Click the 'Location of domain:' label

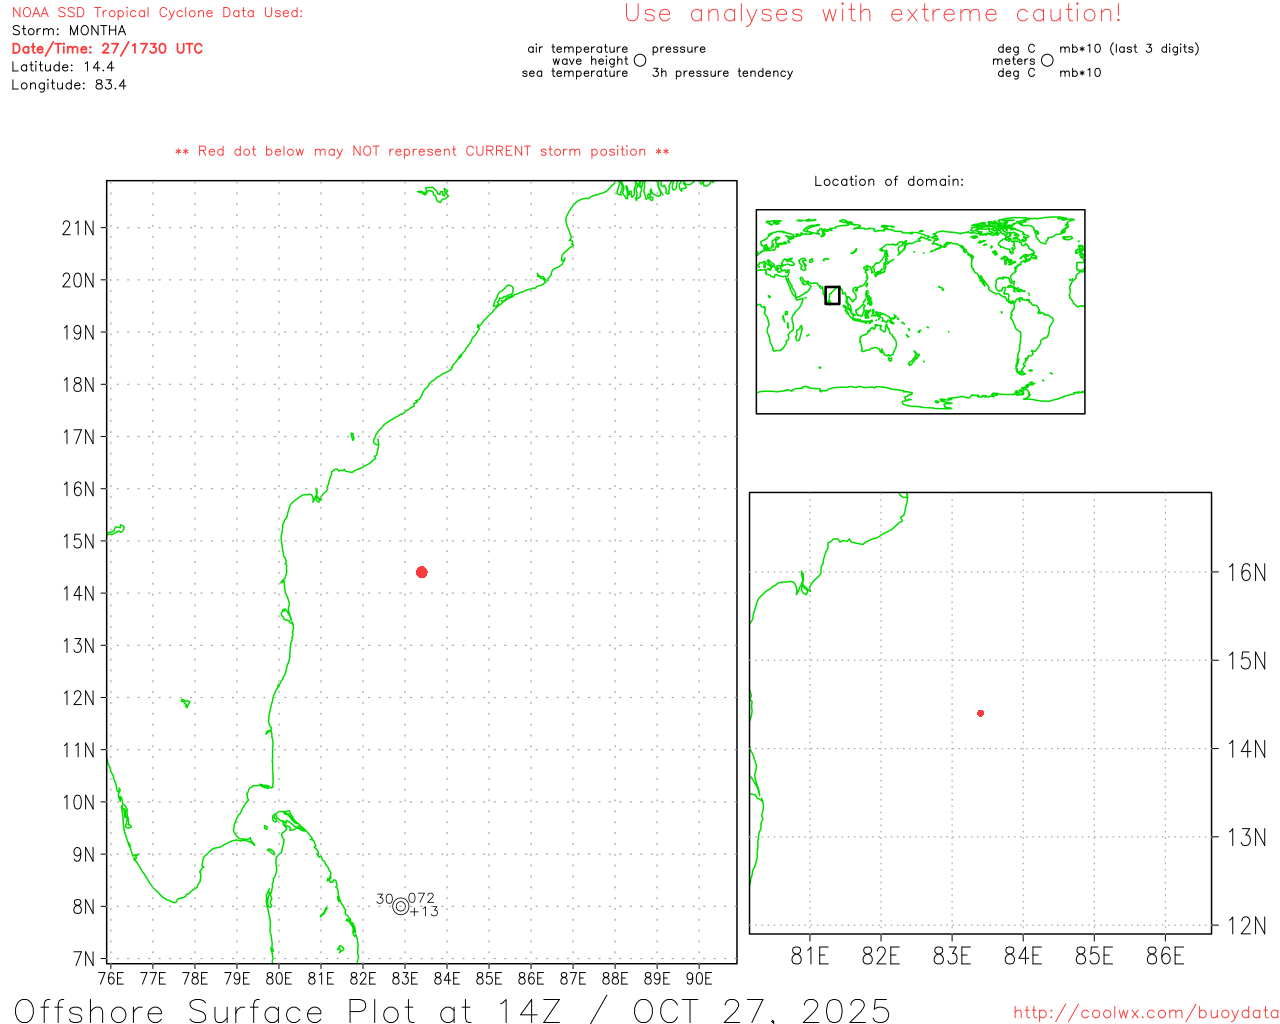[x=888, y=181]
